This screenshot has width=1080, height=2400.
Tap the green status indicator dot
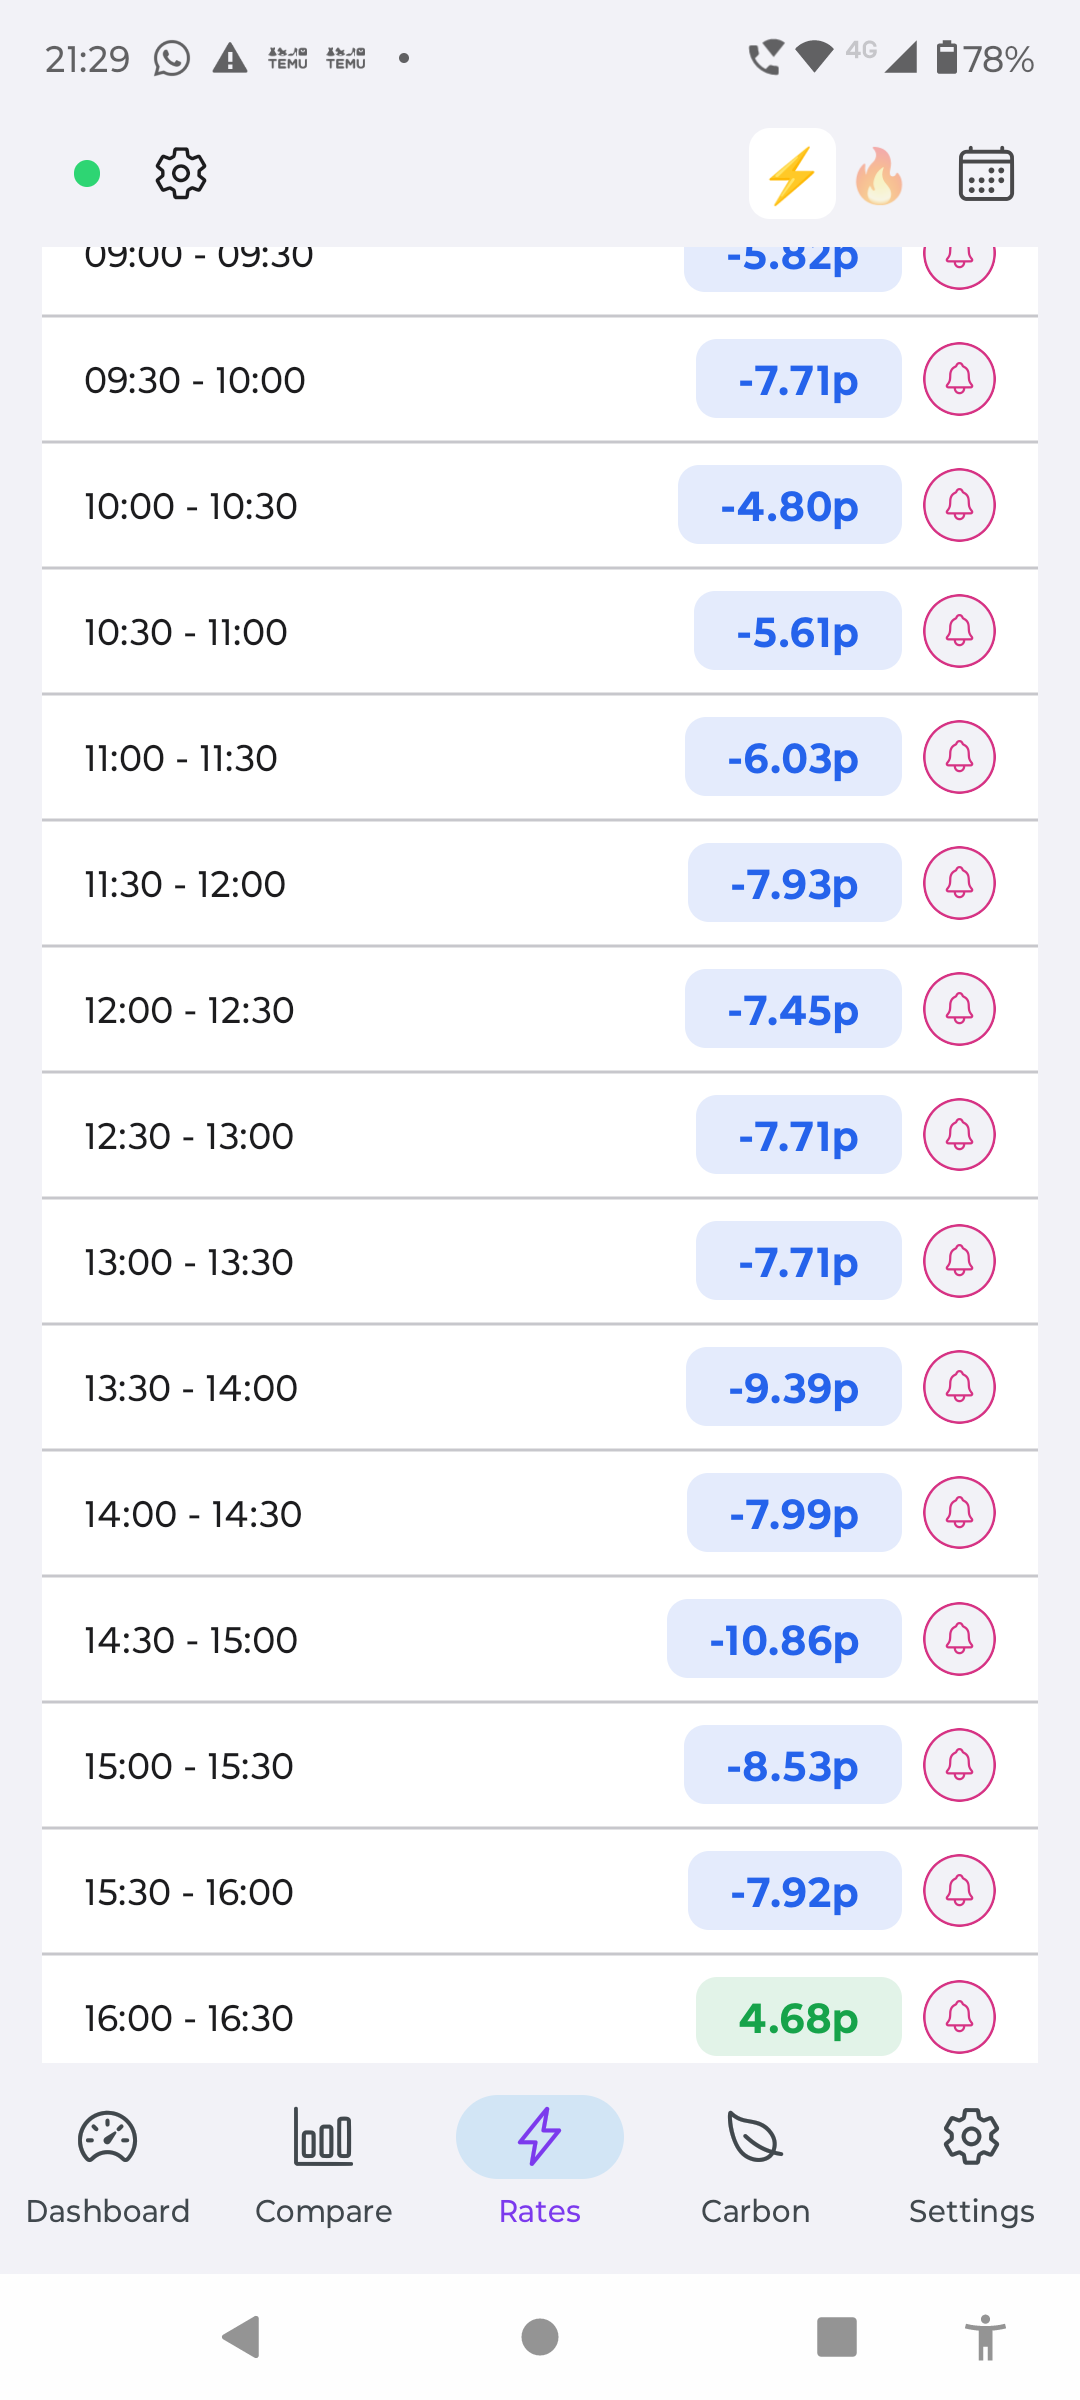point(87,174)
